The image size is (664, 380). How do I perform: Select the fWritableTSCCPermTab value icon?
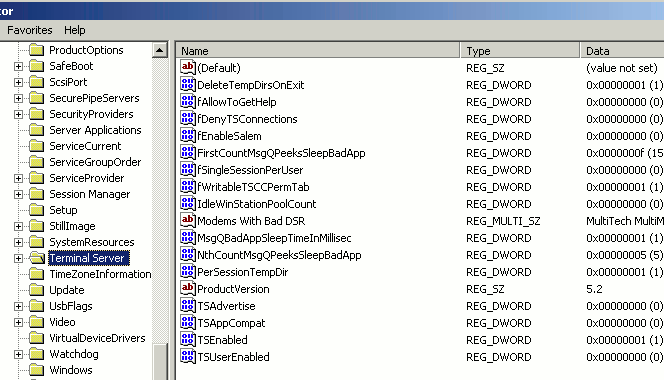pos(188,186)
